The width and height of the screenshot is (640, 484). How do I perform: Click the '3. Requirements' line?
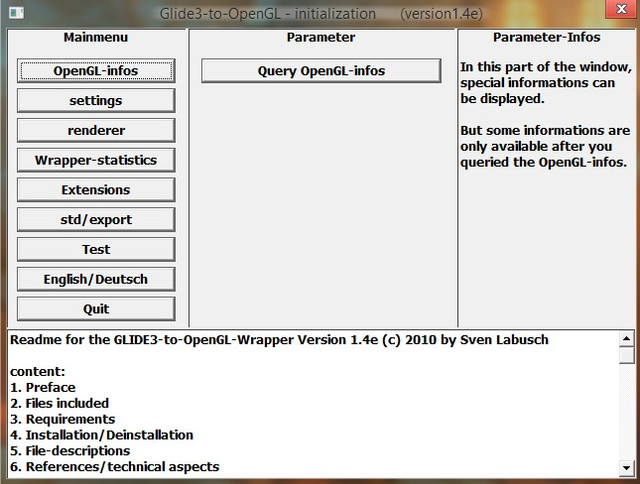coord(62,419)
